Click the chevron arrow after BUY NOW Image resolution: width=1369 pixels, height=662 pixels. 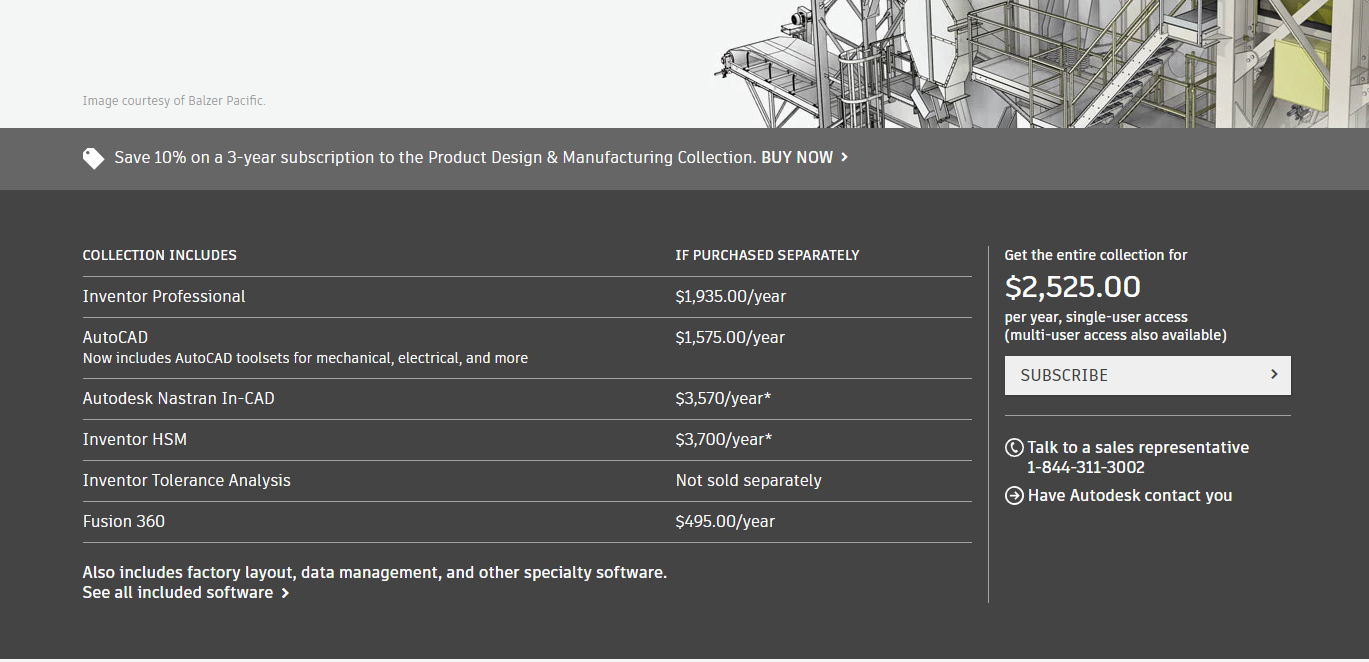(x=845, y=158)
